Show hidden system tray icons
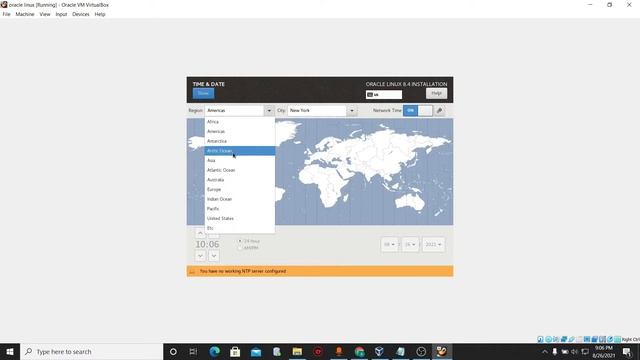640x360 pixels. 544,351
